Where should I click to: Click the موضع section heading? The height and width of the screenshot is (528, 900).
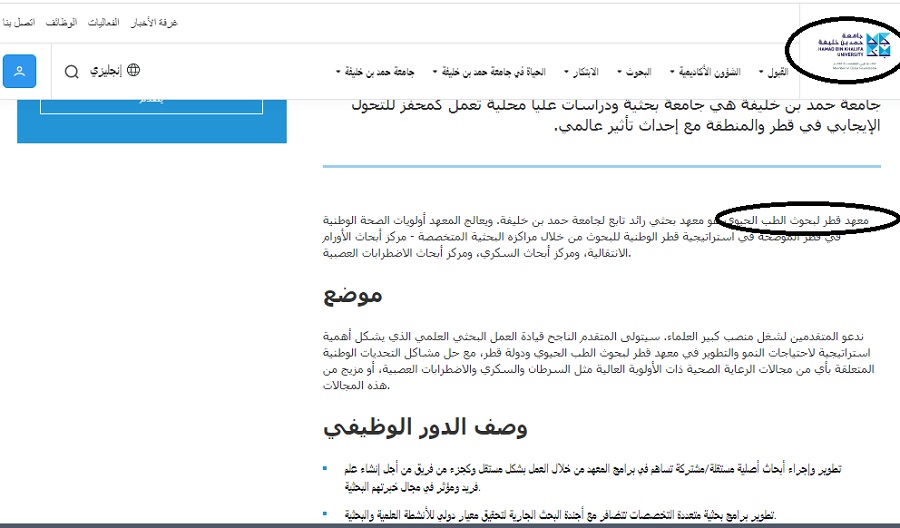352,295
